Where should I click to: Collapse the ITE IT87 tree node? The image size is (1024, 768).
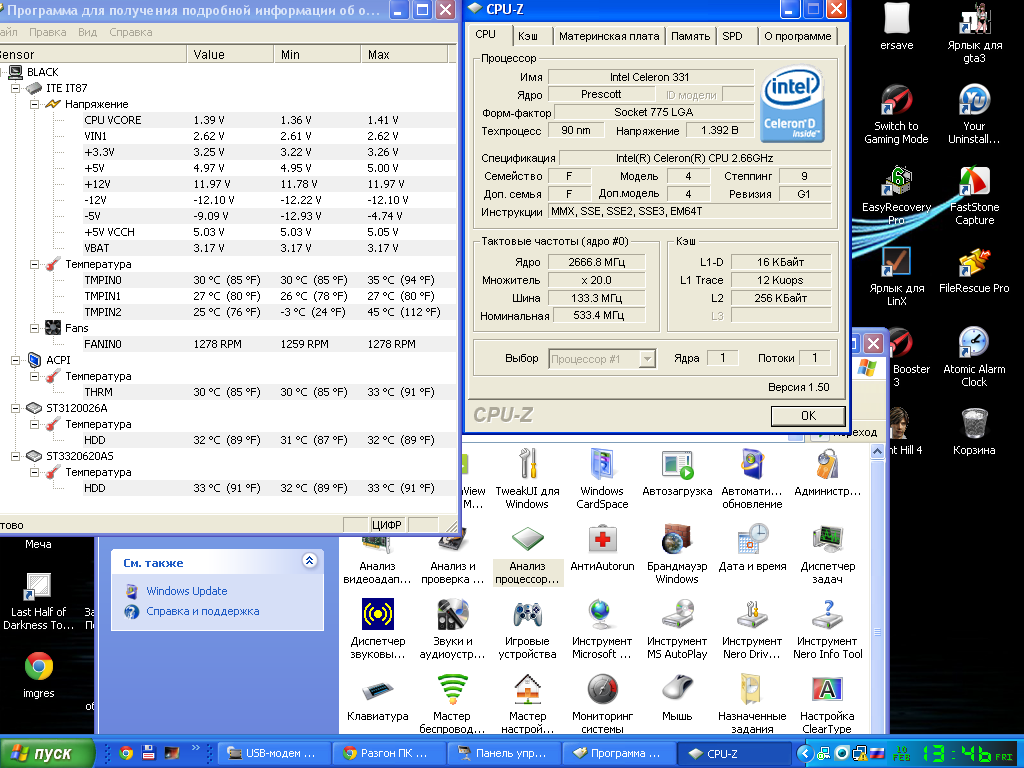(x=17, y=88)
